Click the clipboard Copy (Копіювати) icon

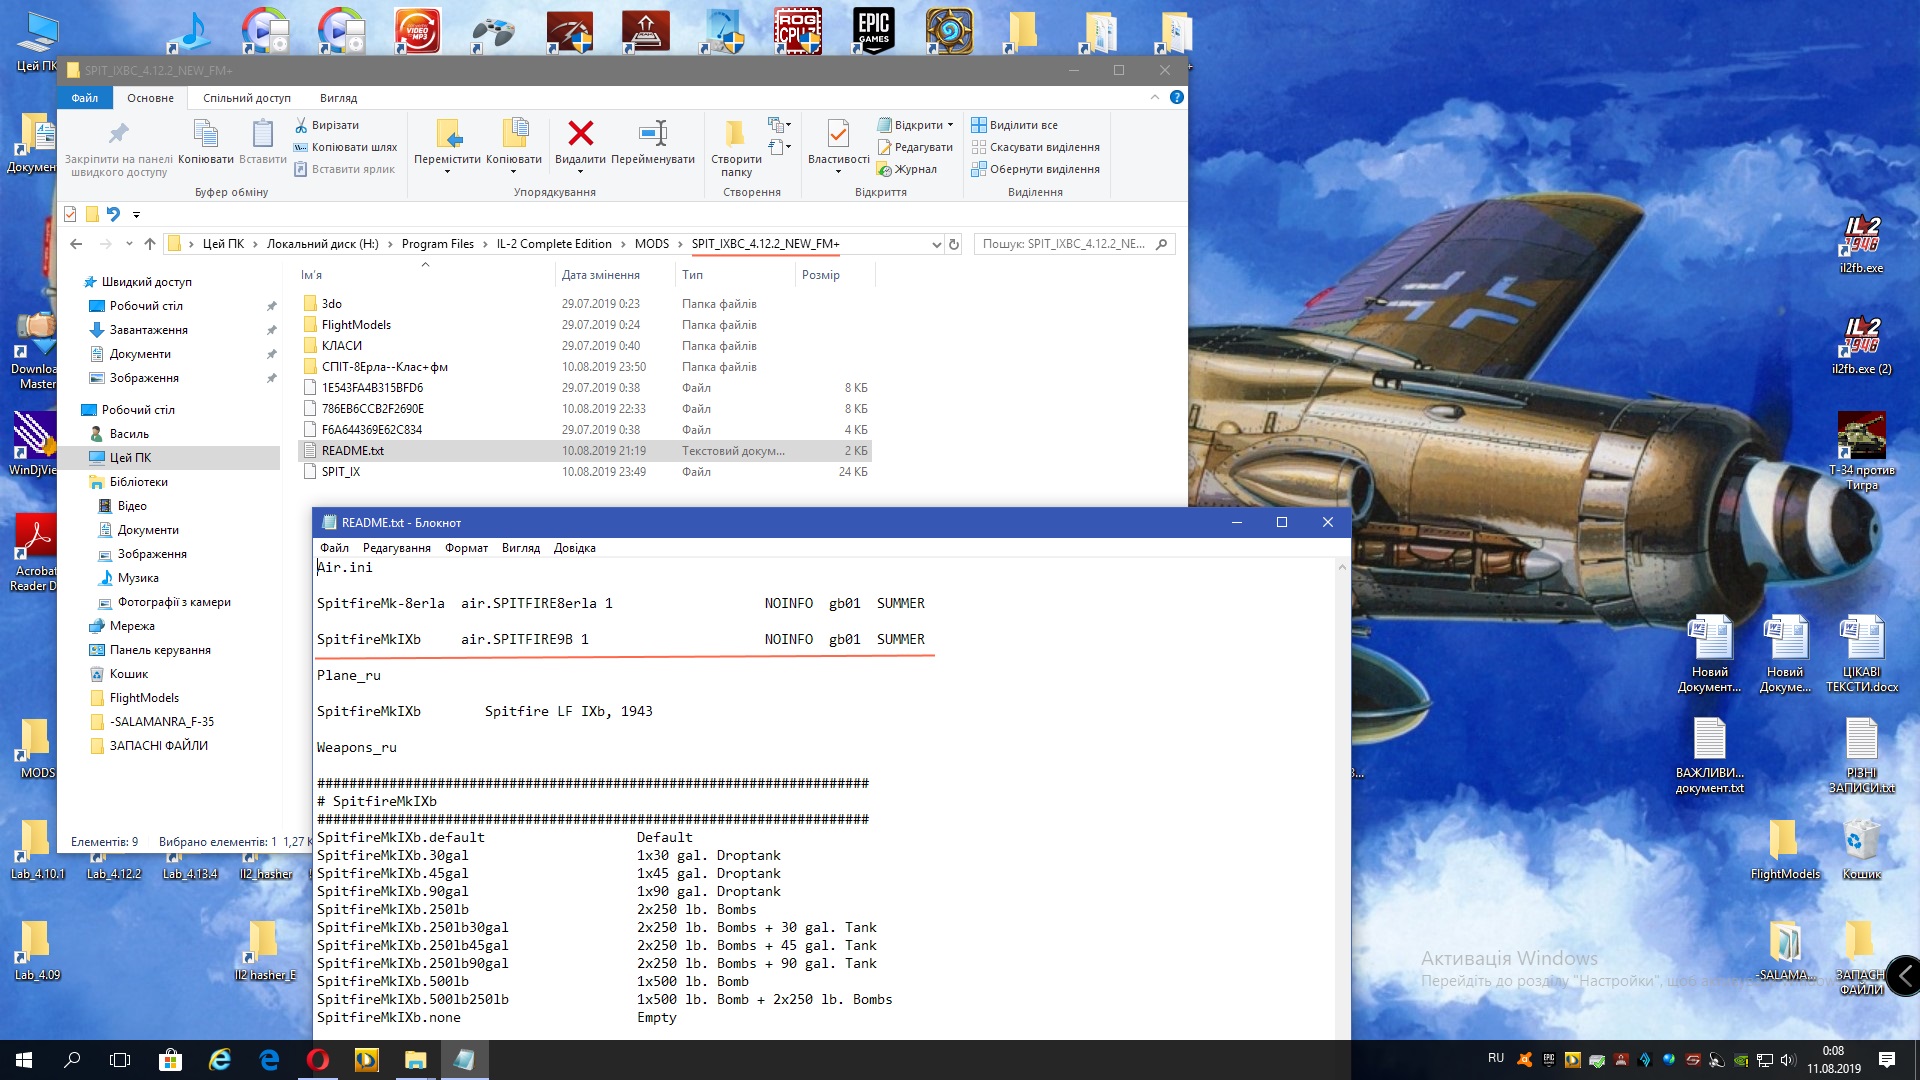click(x=206, y=133)
